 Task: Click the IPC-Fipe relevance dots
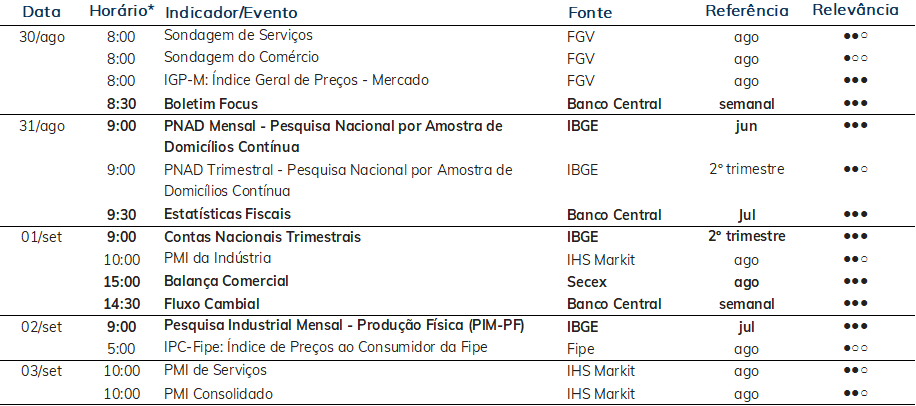[855, 349]
